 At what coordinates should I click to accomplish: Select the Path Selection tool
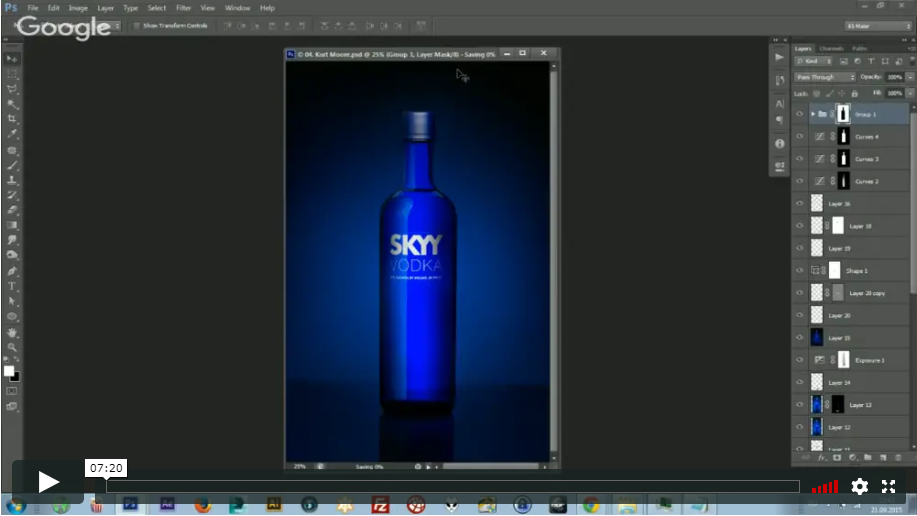(12, 301)
